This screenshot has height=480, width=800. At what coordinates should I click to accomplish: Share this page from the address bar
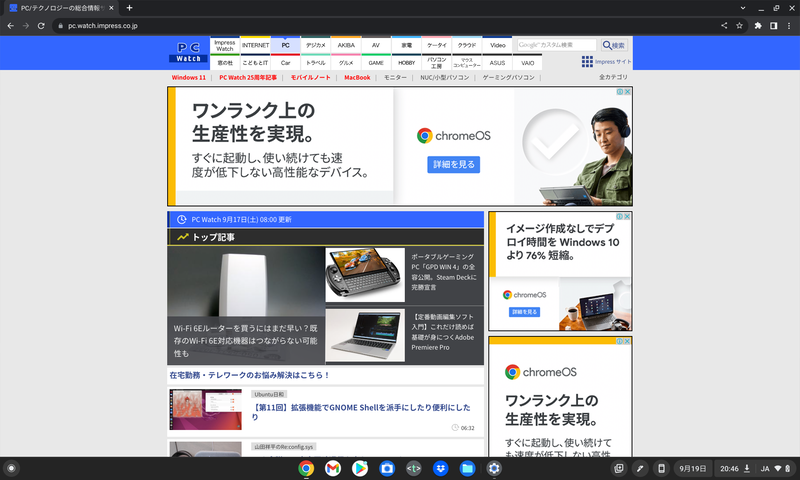click(724, 26)
